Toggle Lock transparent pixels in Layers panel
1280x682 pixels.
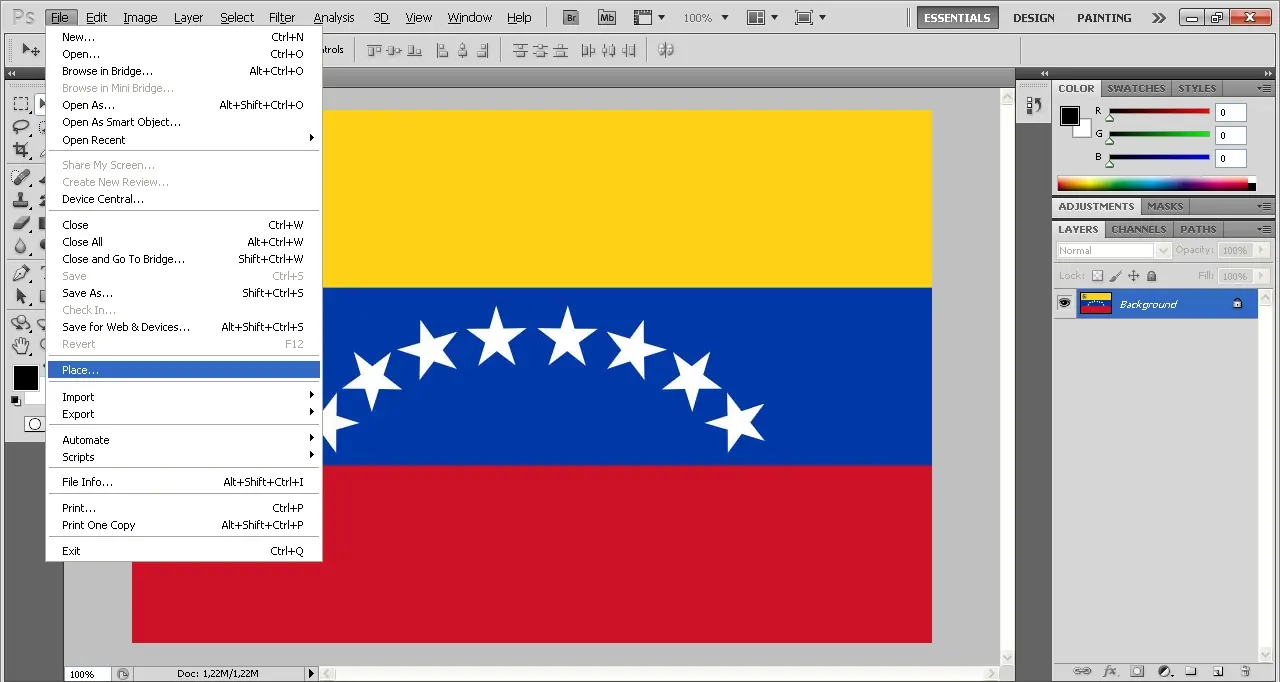pos(1097,276)
